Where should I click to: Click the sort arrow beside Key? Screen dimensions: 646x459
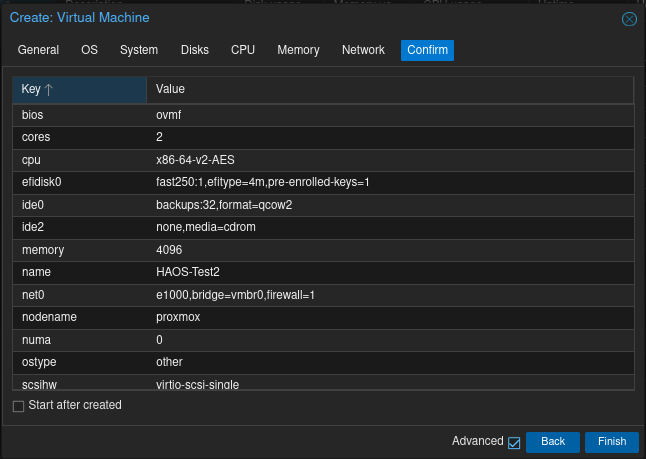click(x=49, y=89)
